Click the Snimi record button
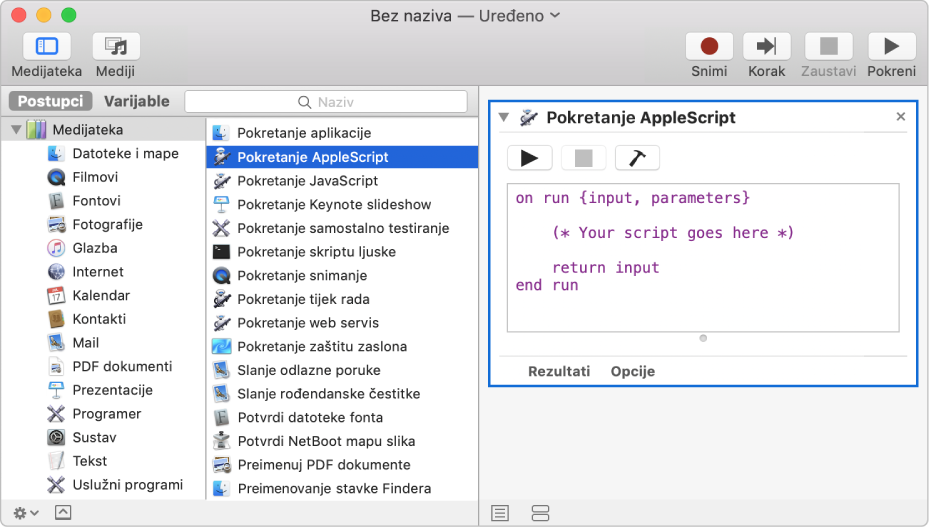Image resolution: width=931 pixels, height=529 pixels. 709,47
